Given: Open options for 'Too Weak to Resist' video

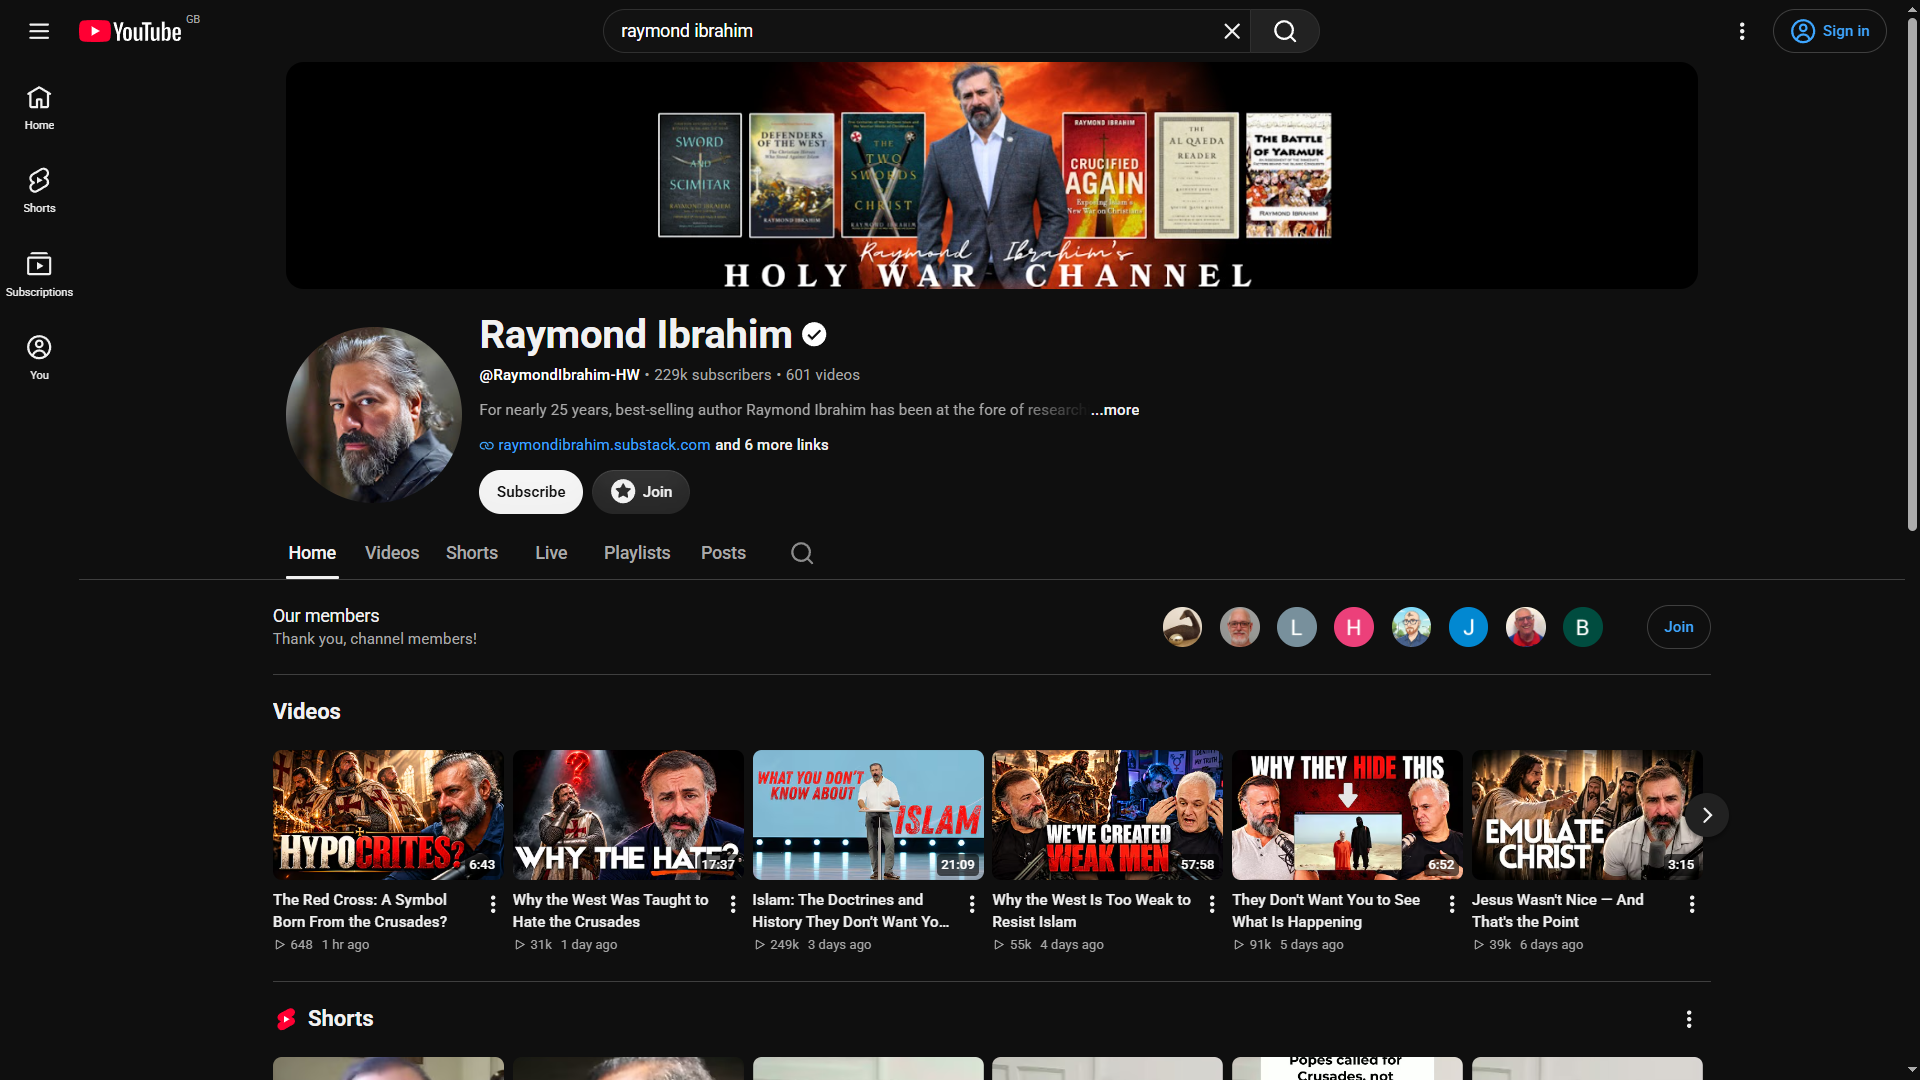Looking at the screenshot, I should pos(1211,904).
